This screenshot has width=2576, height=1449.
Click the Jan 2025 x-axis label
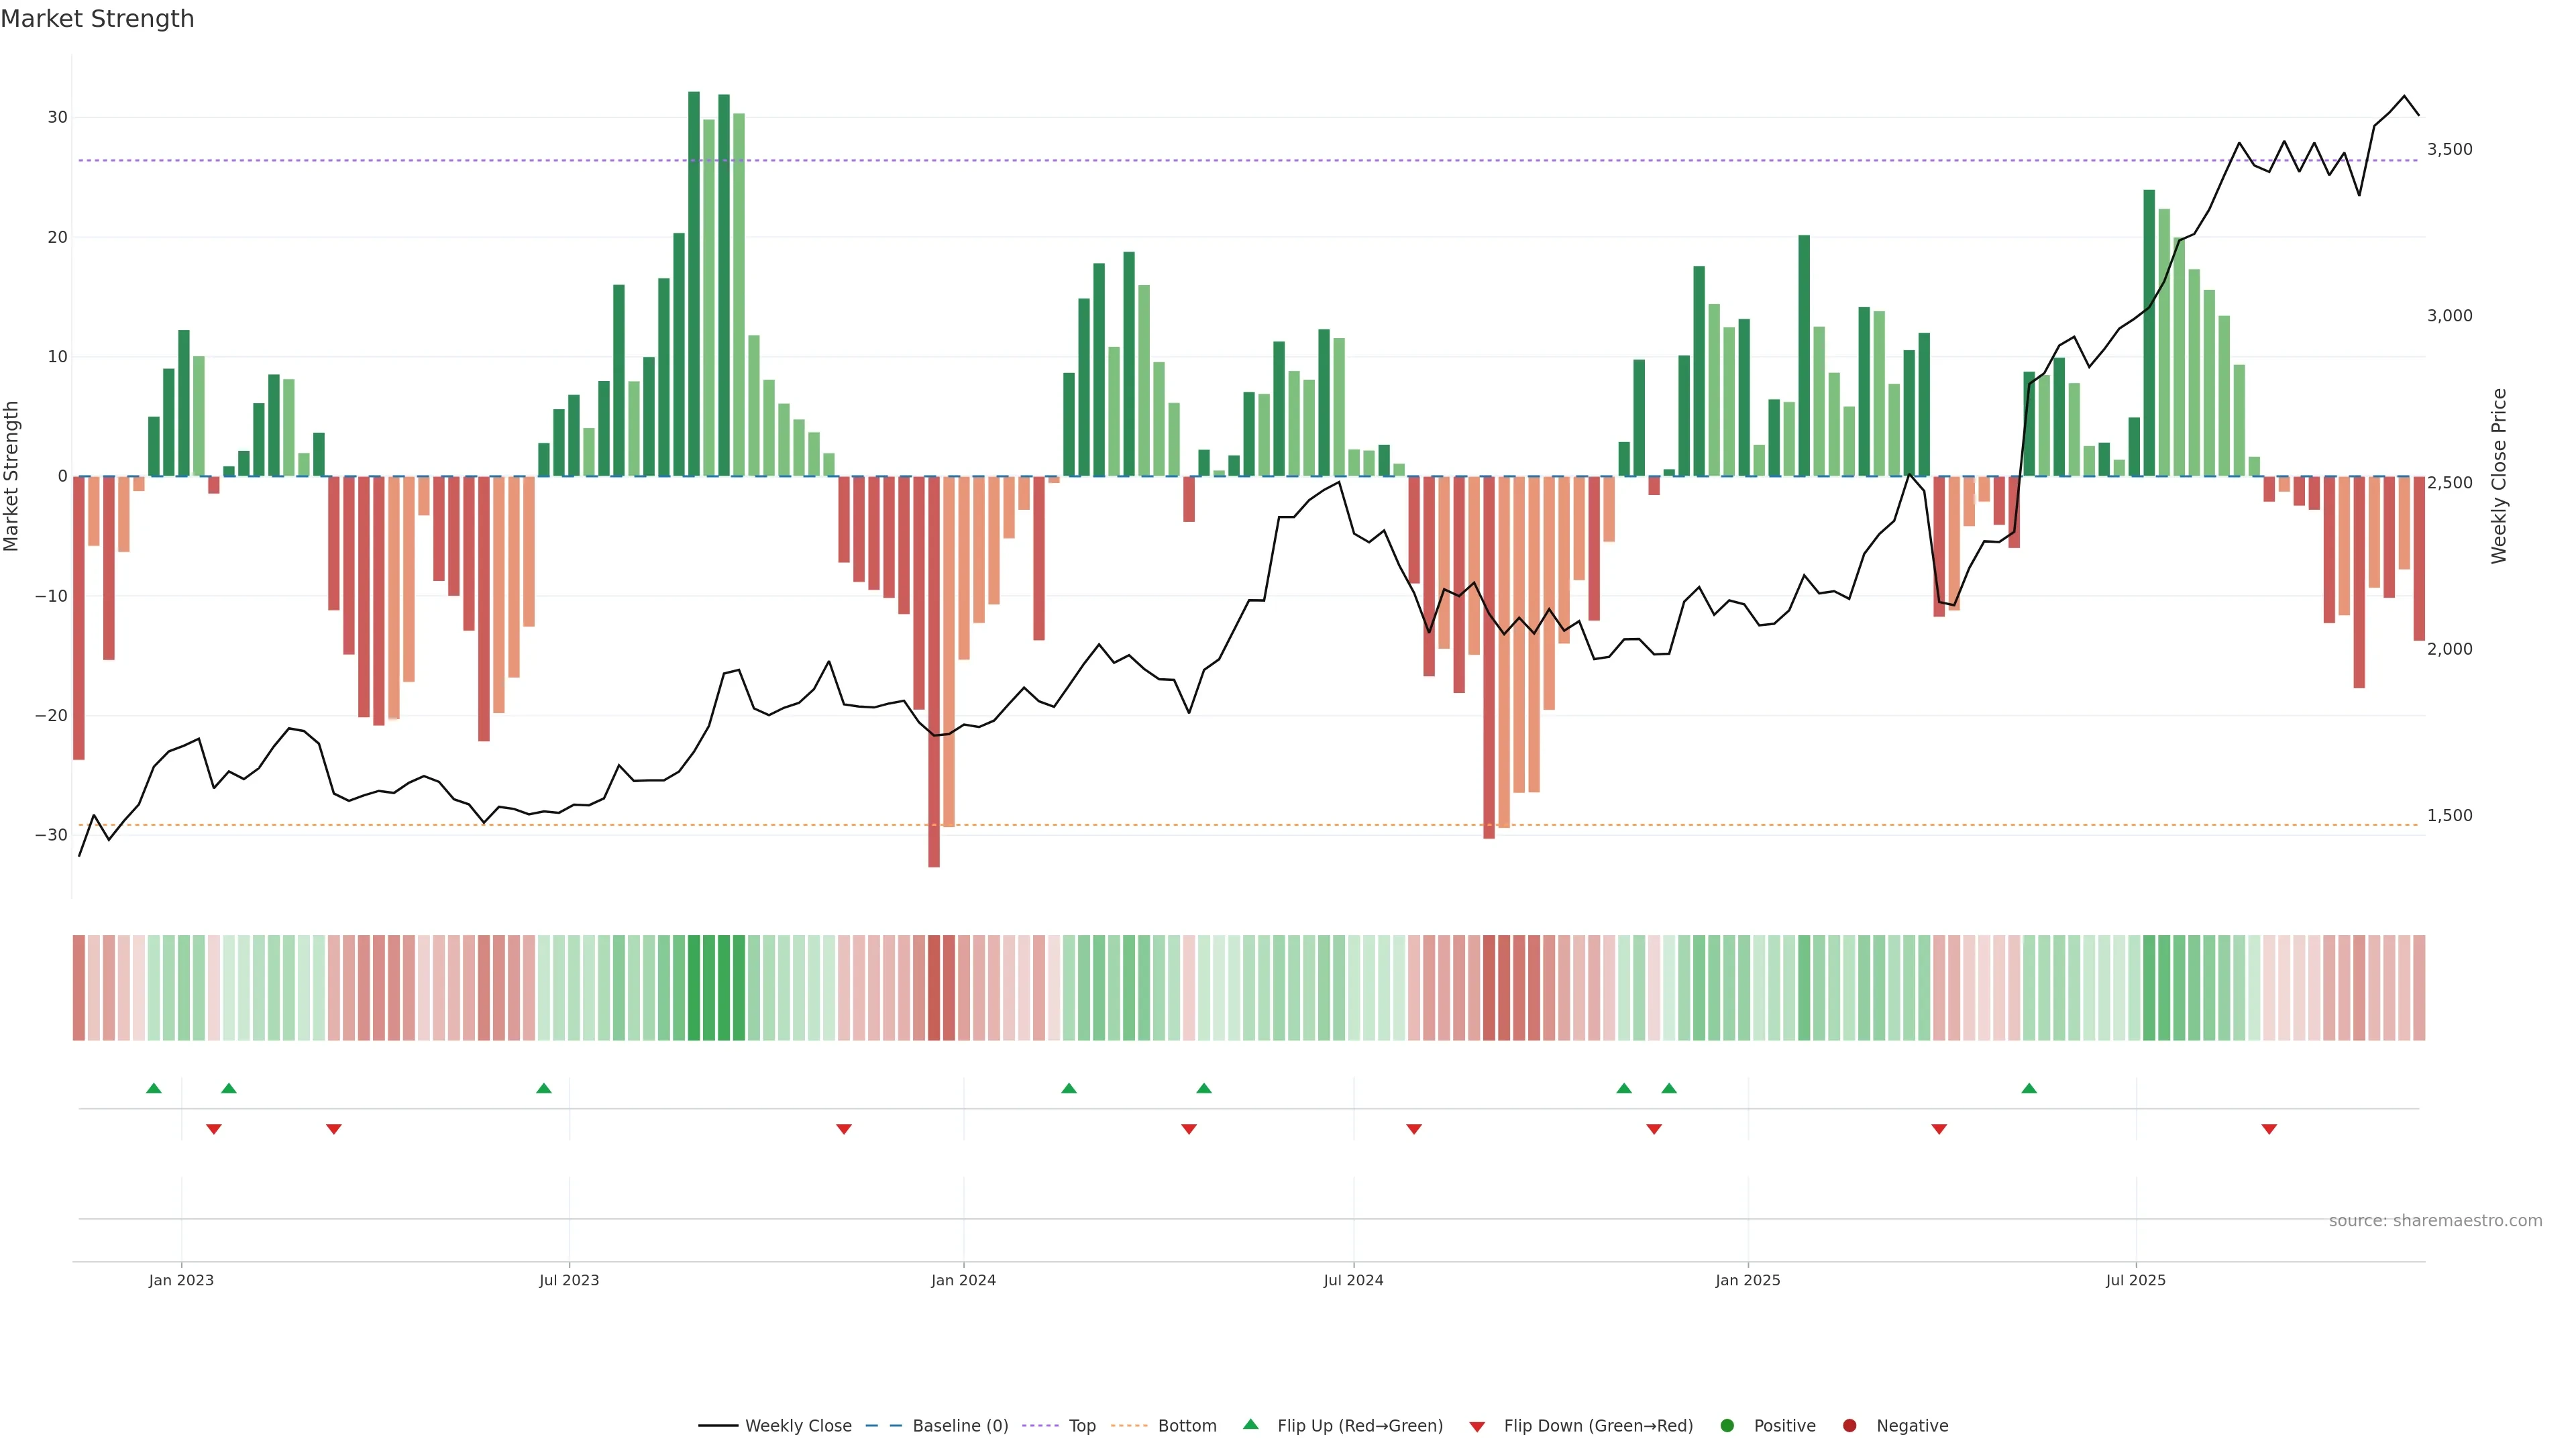pyautogui.click(x=1747, y=1280)
